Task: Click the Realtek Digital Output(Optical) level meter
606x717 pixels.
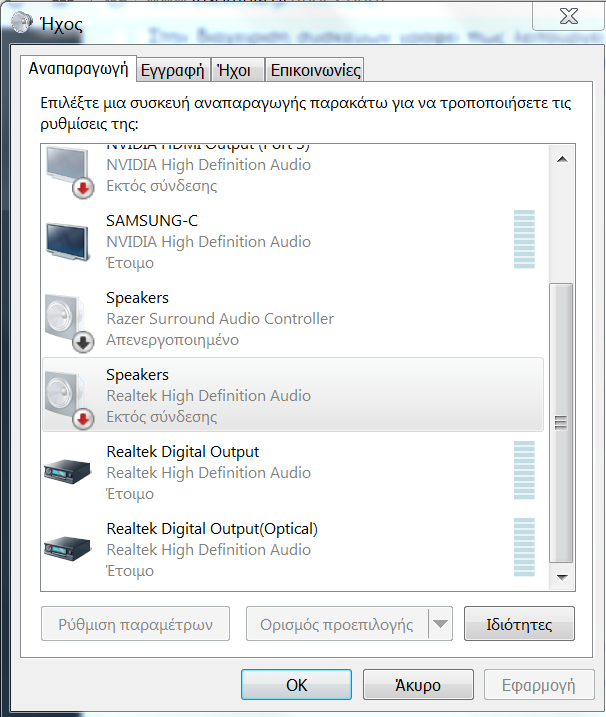Action: (x=524, y=547)
